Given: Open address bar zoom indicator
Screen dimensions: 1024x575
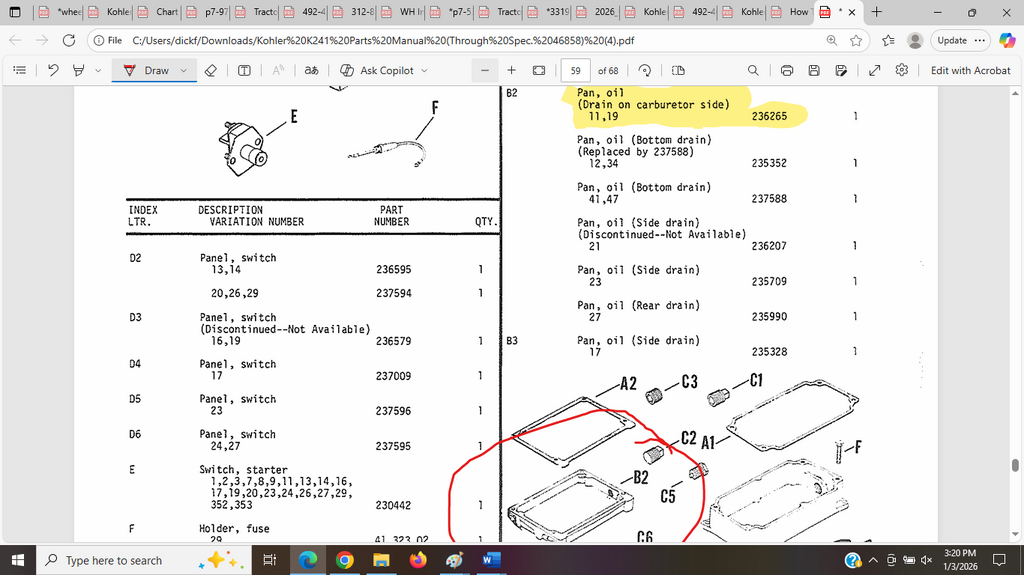Looking at the screenshot, I should [832, 41].
